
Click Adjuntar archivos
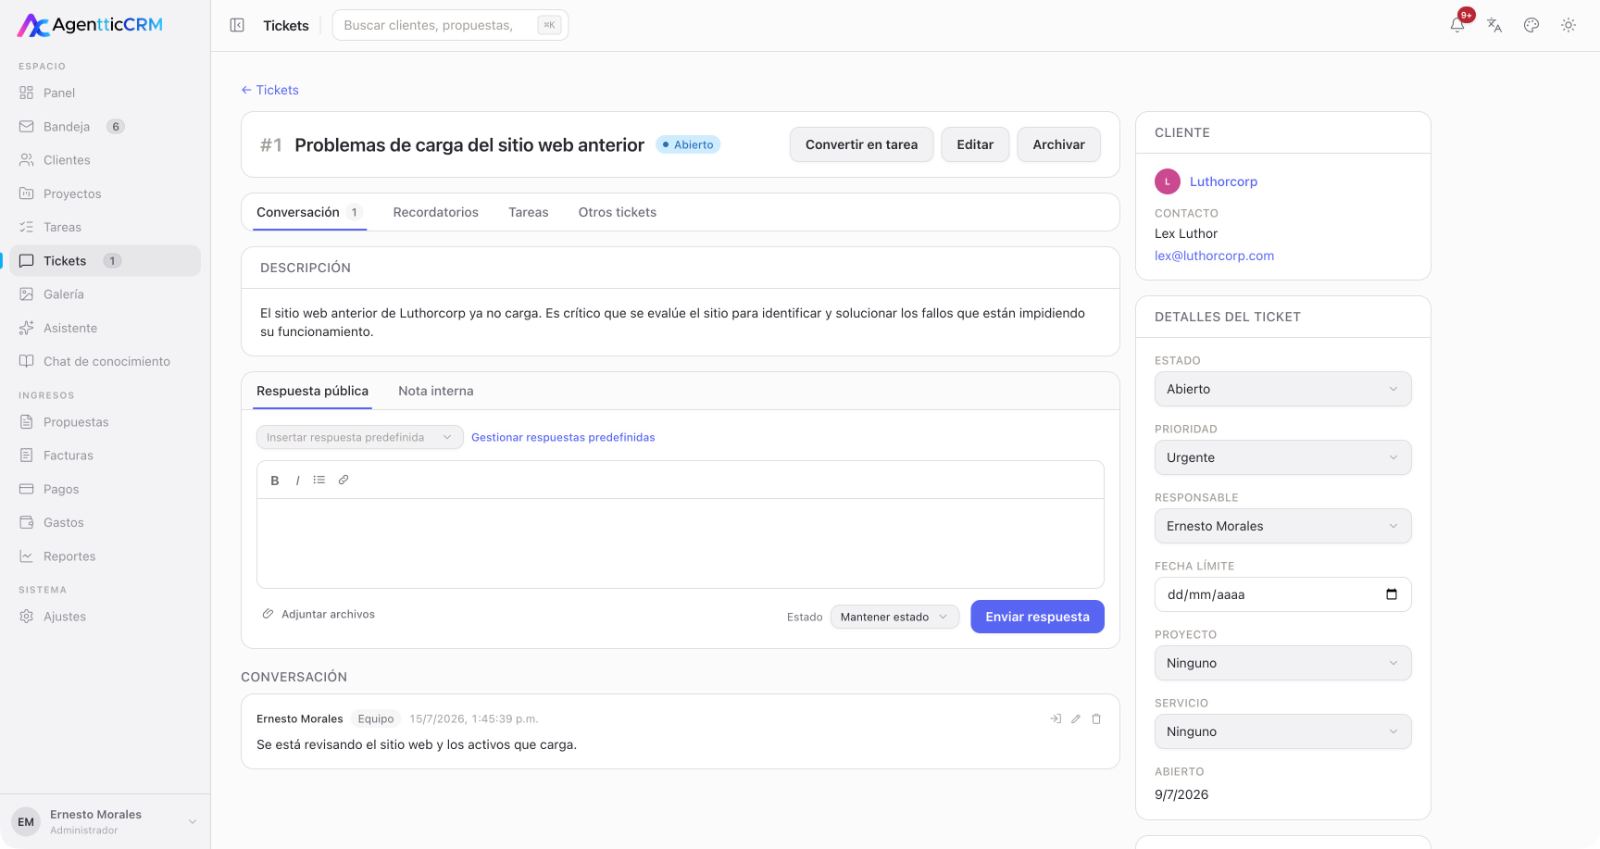click(x=318, y=614)
